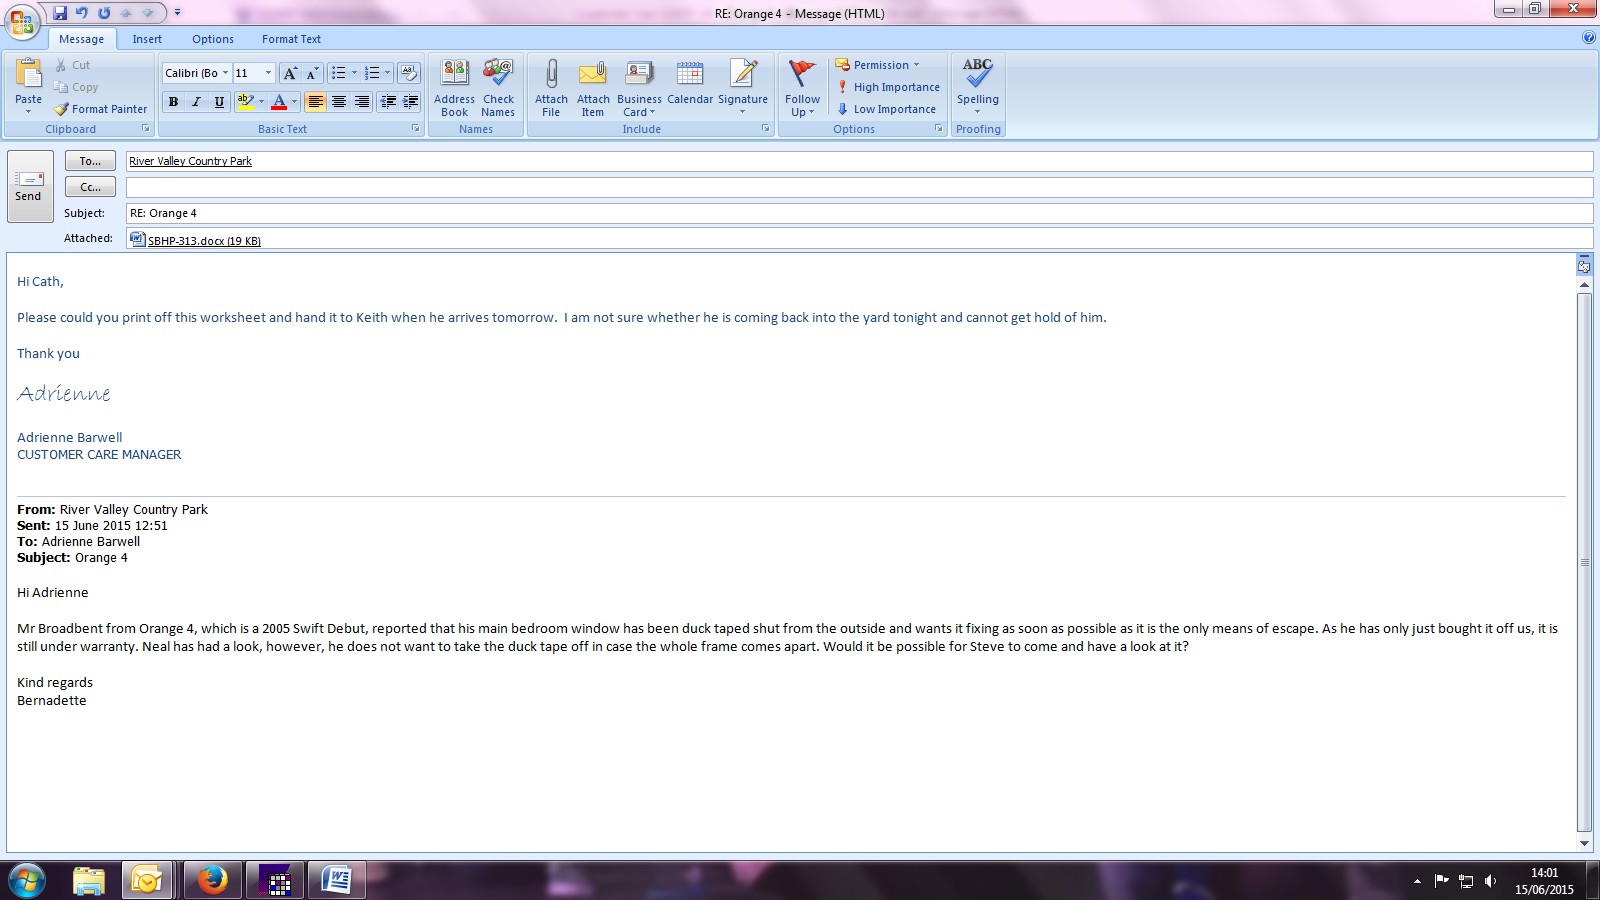Image resolution: width=1600 pixels, height=900 pixels.
Task: Open the Signature menu
Action: click(743, 88)
